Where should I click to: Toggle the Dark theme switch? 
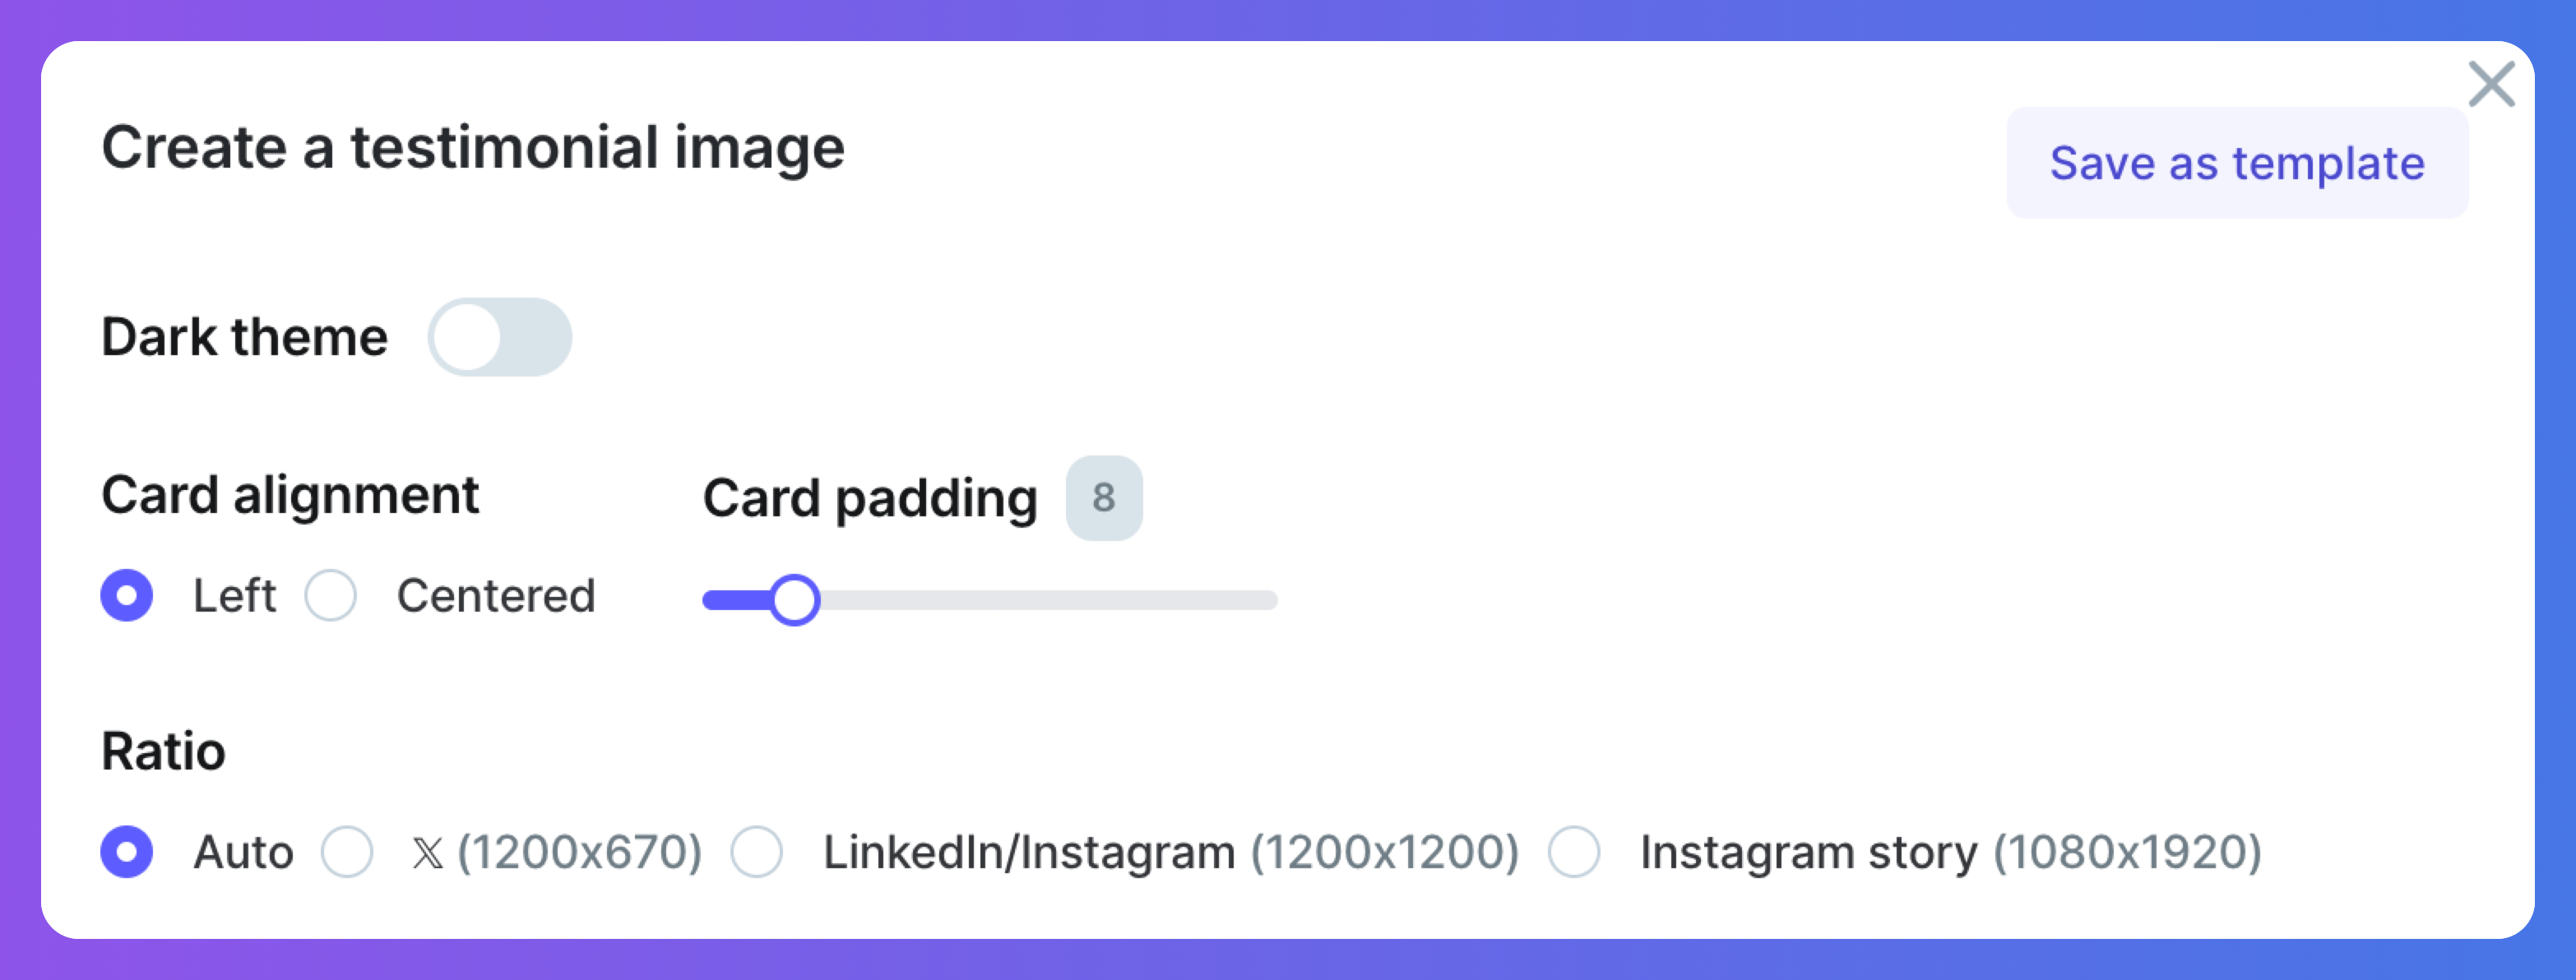point(499,337)
